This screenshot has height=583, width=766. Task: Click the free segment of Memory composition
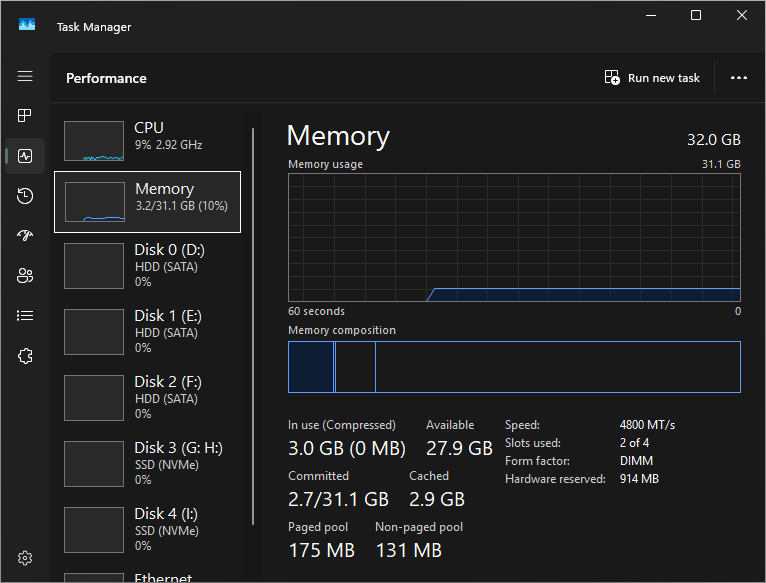click(x=558, y=367)
